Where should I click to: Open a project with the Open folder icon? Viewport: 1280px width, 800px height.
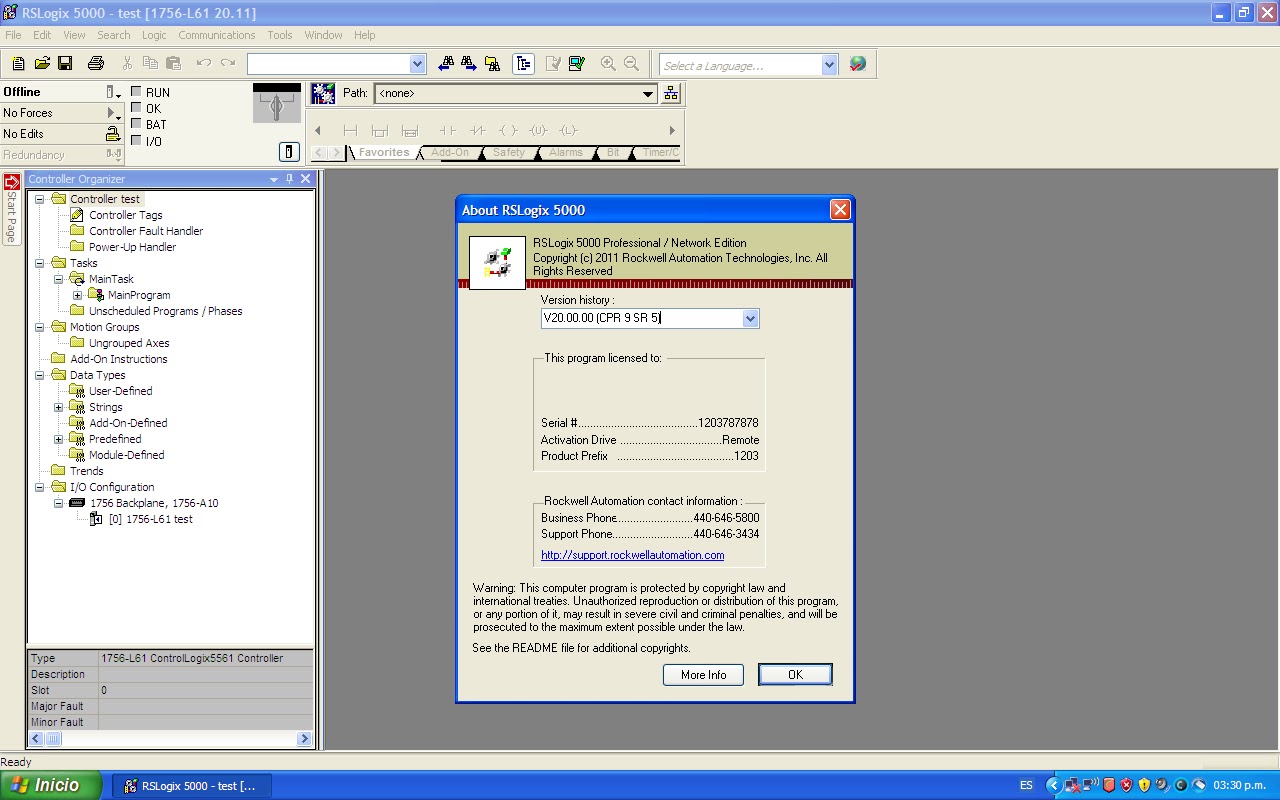click(x=42, y=63)
